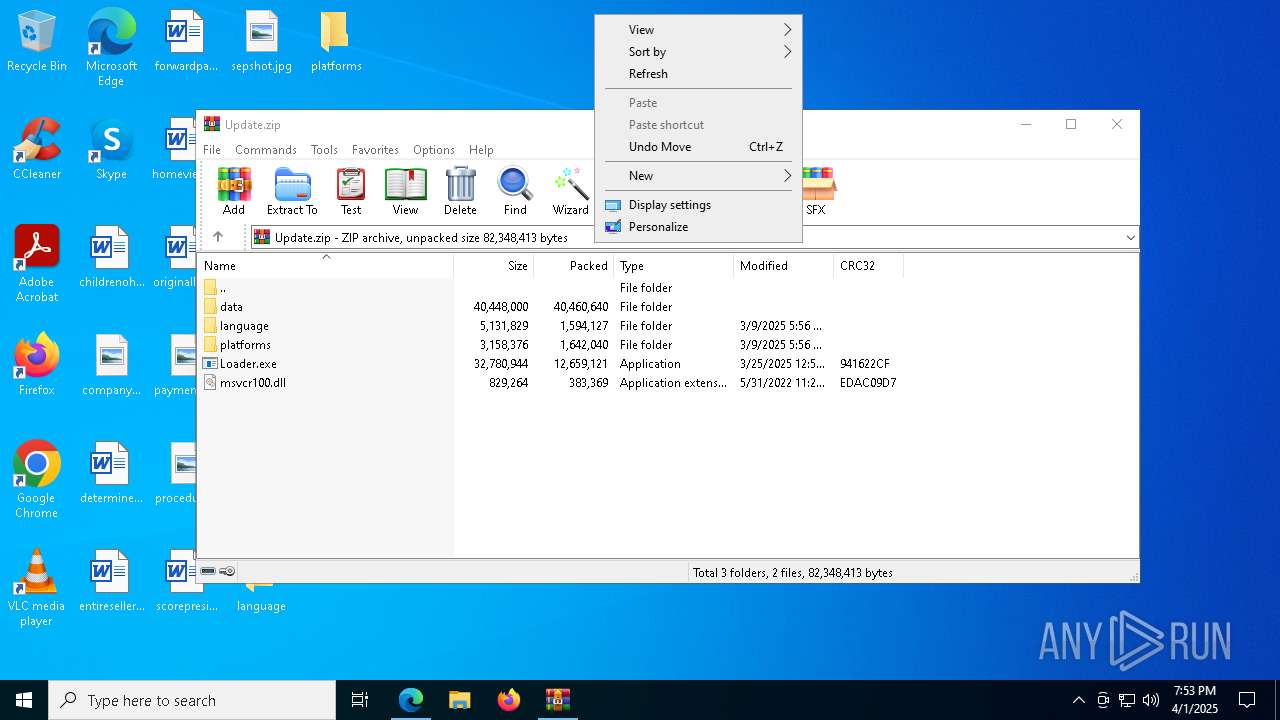Click WinRAR icon in the taskbar

(557, 700)
